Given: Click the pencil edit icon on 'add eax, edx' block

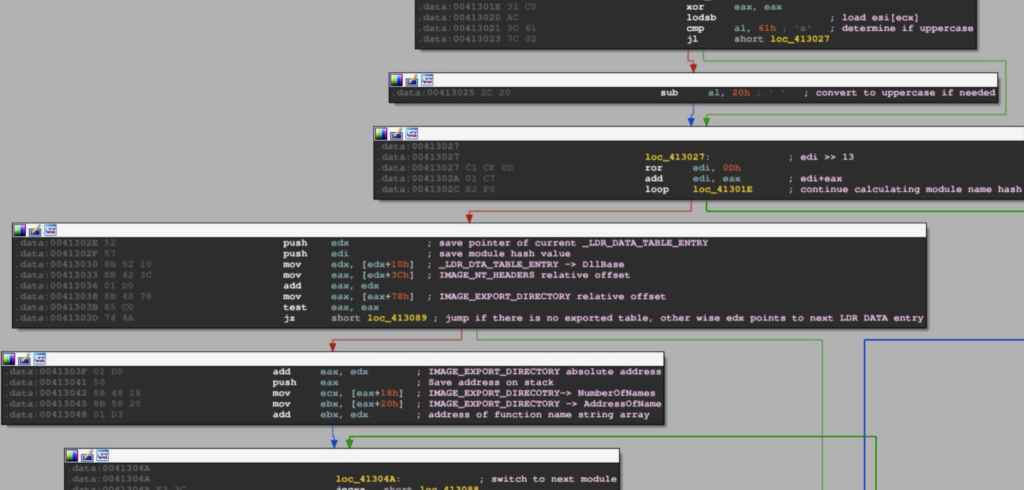Looking at the screenshot, I should point(23,358).
